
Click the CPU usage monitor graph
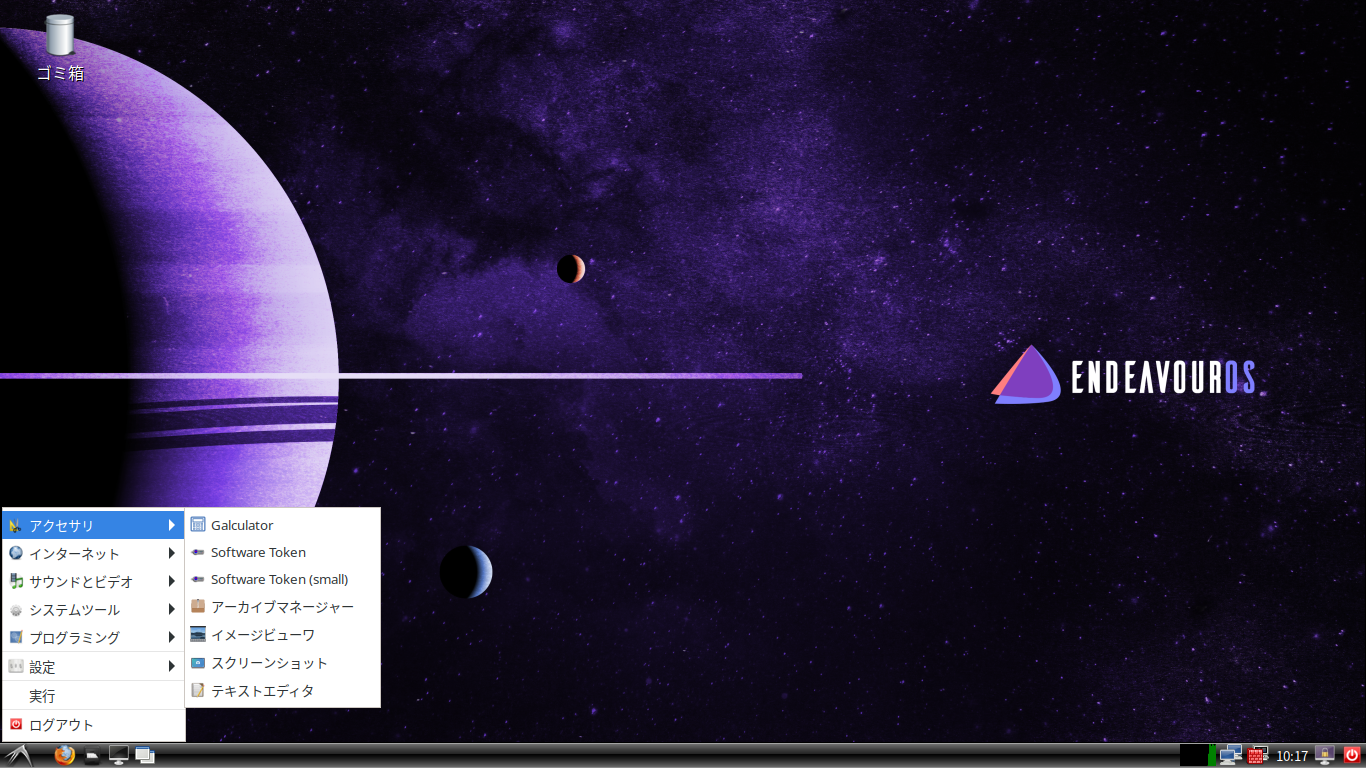[x=1198, y=755]
